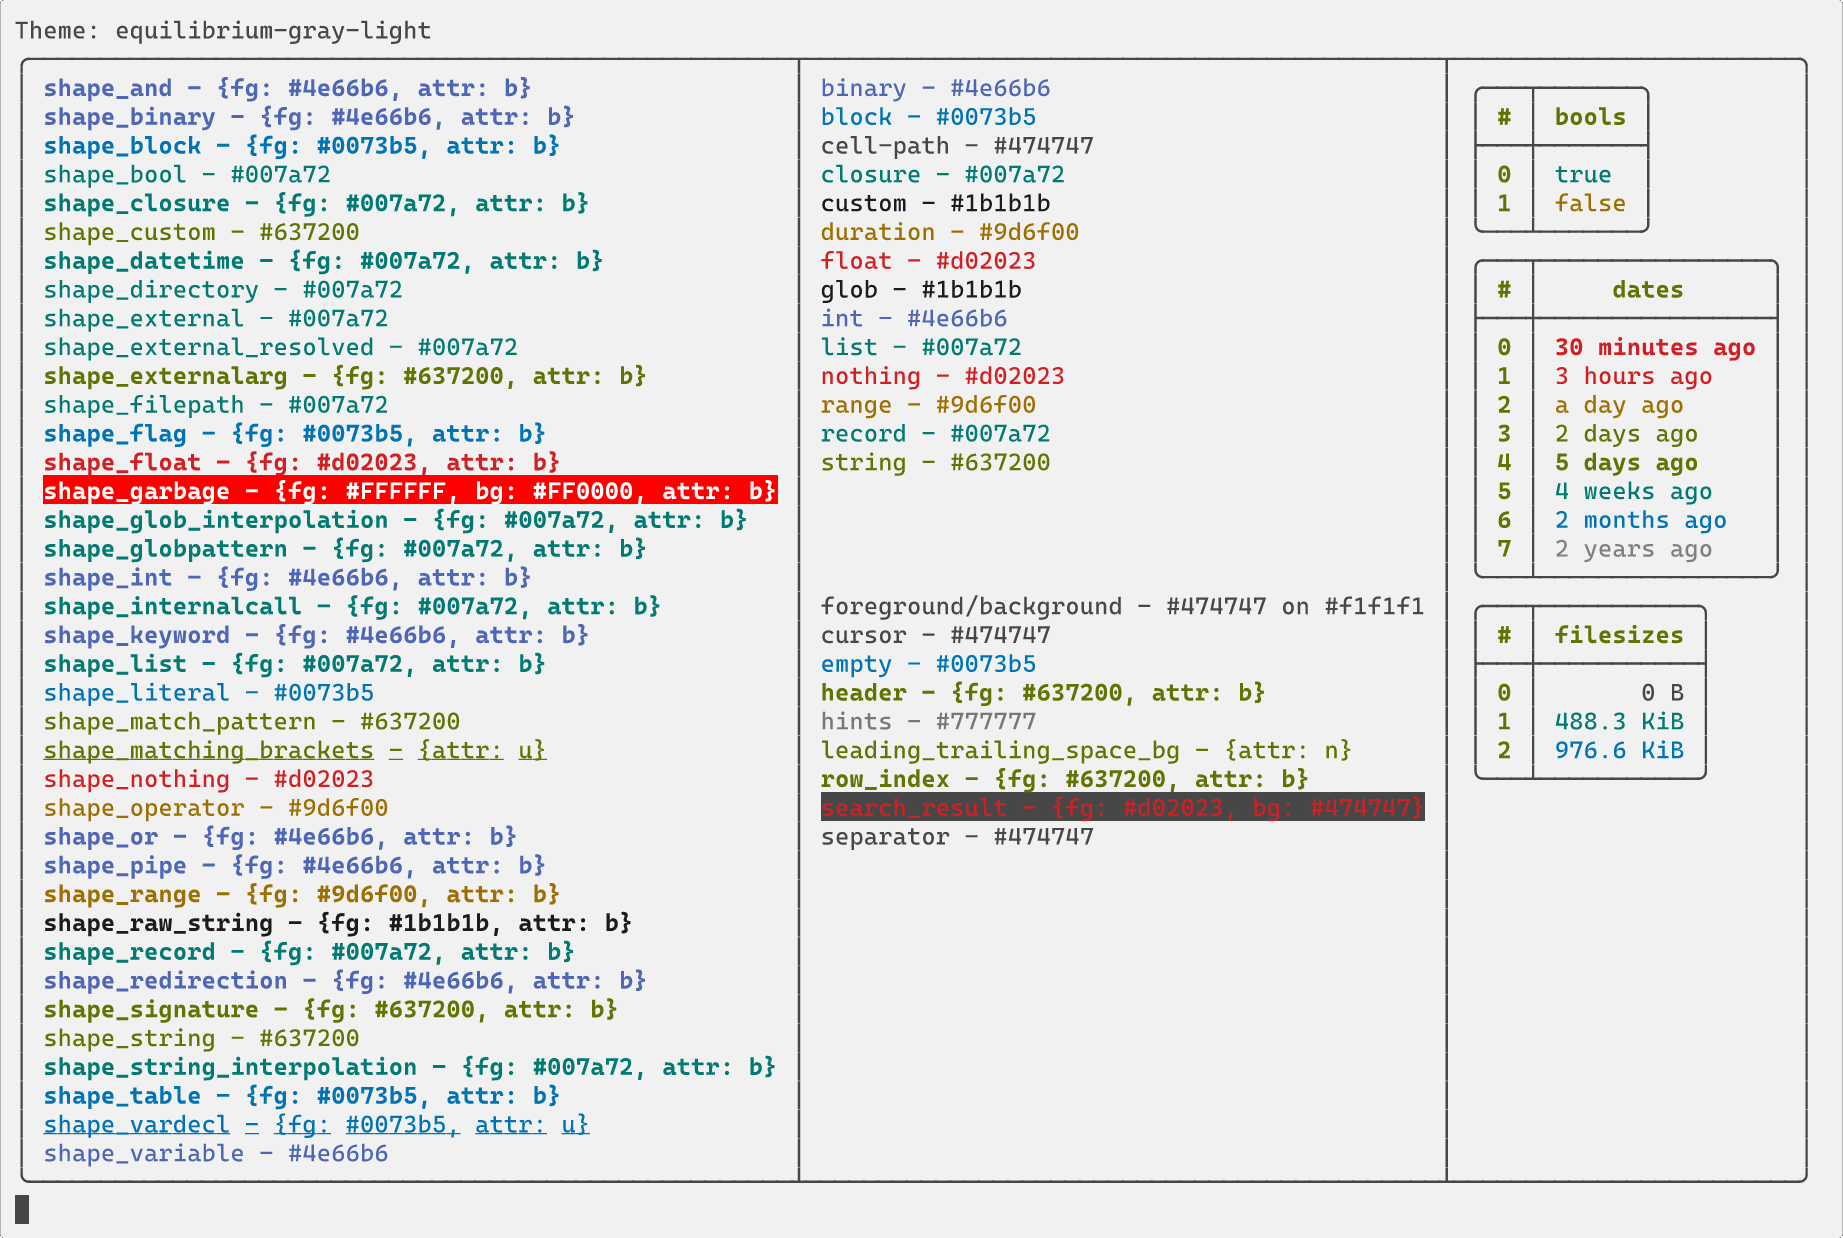Screen dimensions: 1843x1238
Task: Click the separator - #474747 line
Action: click(957, 837)
